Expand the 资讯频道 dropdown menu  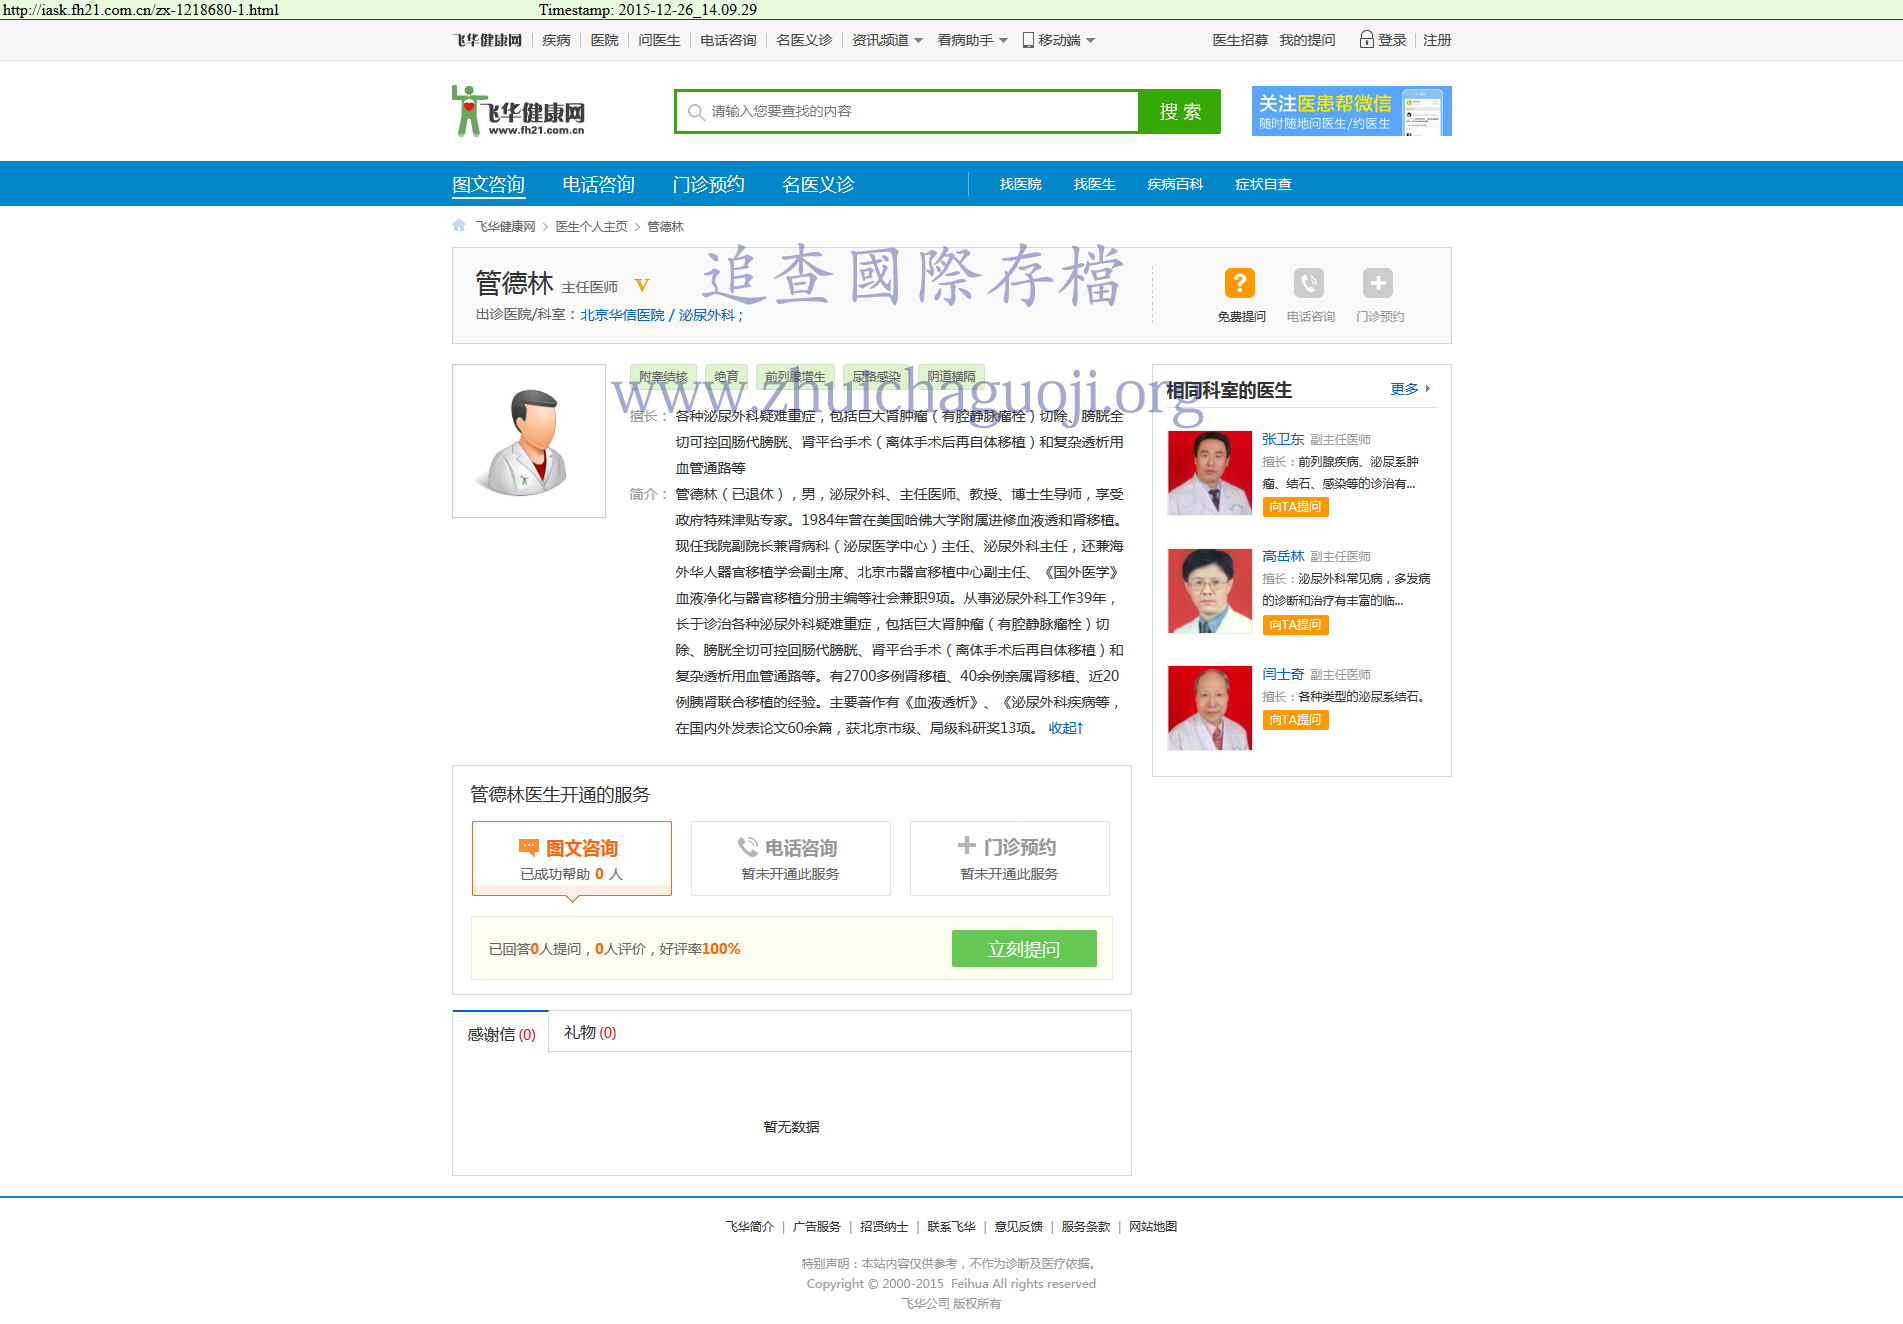coord(886,40)
